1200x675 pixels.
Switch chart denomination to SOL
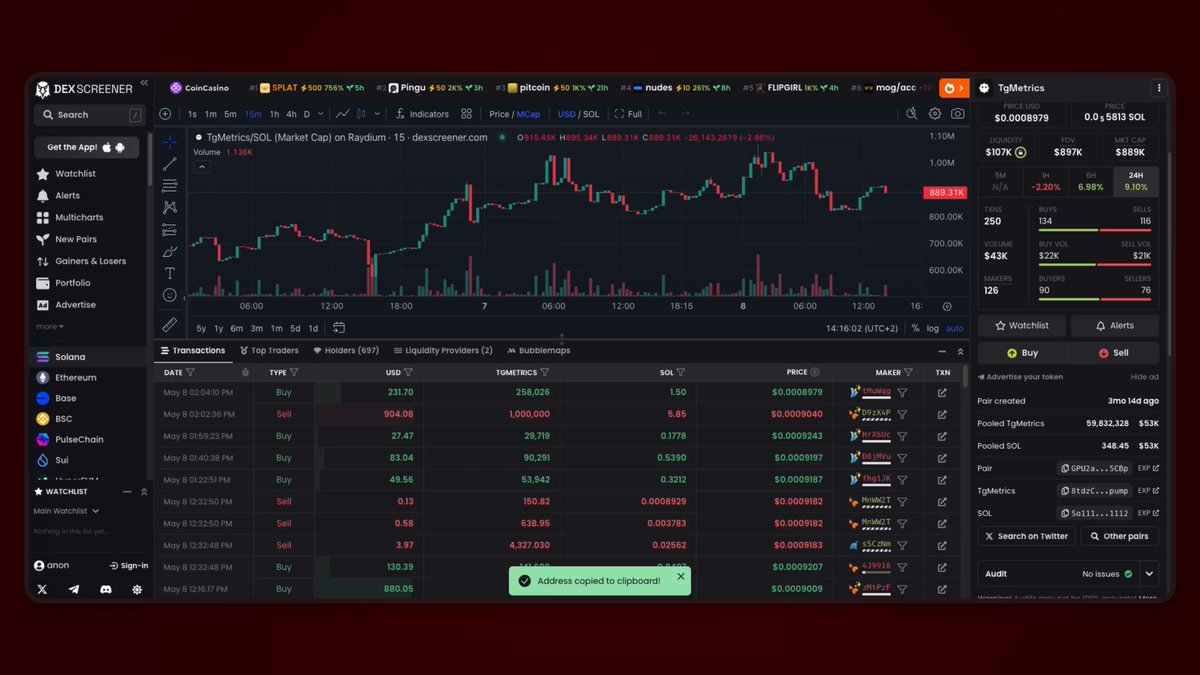(x=591, y=114)
